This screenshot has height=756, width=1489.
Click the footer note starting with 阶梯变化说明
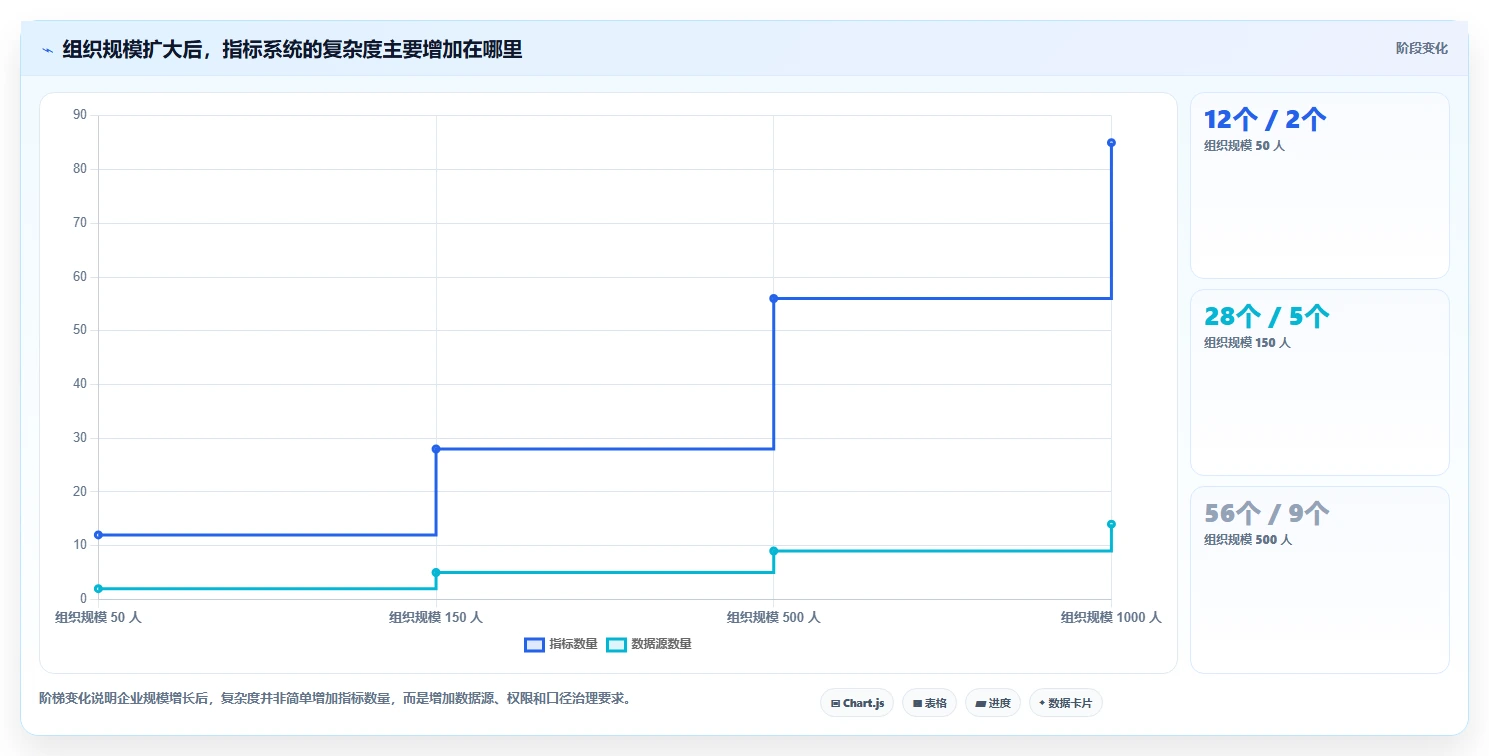pos(335,698)
